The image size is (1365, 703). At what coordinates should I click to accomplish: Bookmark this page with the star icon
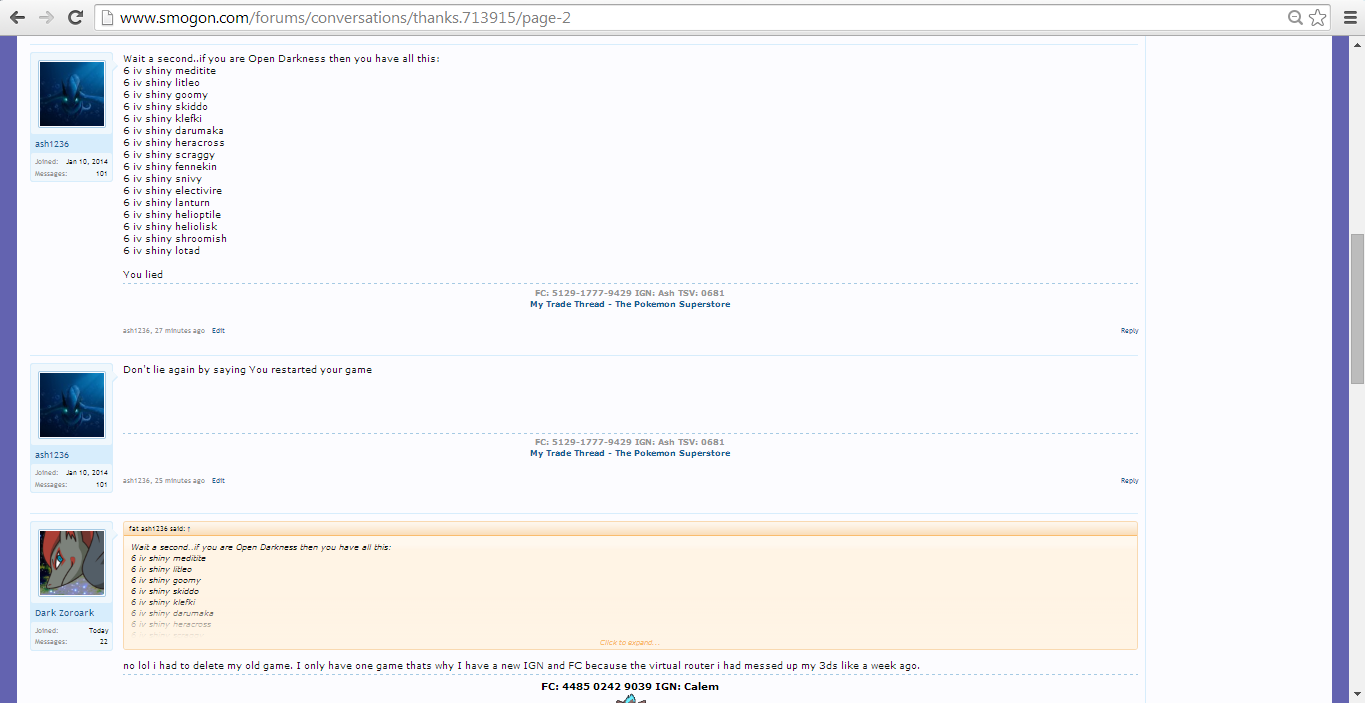(1317, 17)
